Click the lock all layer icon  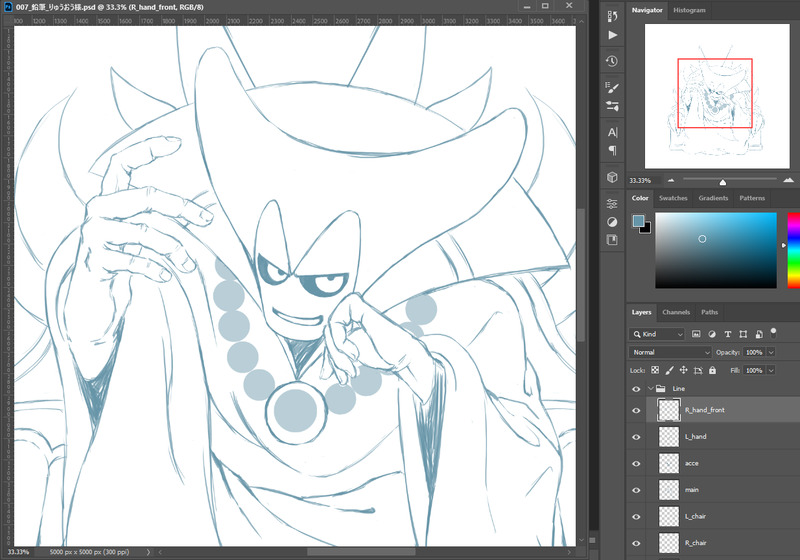pyautogui.click(x=711, y=370)
